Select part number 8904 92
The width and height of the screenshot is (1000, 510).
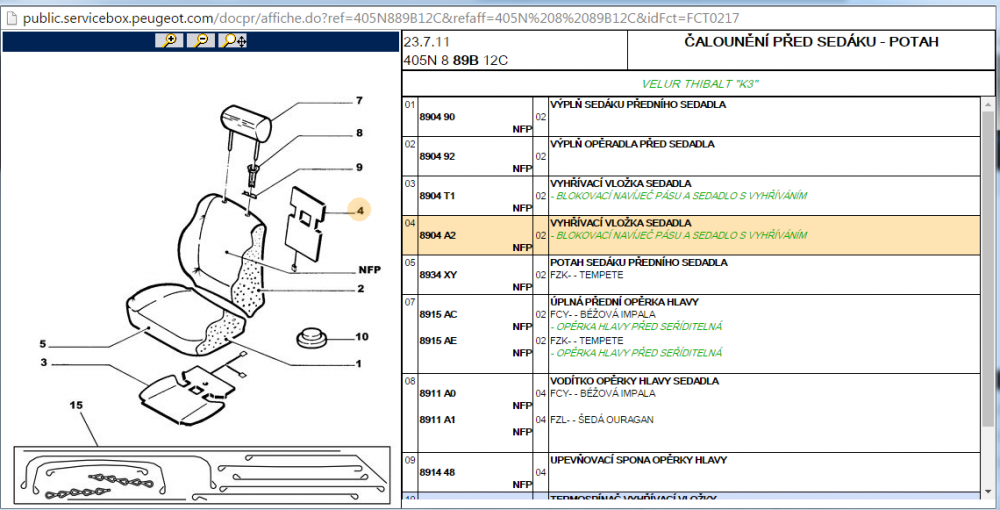(437, 156)
